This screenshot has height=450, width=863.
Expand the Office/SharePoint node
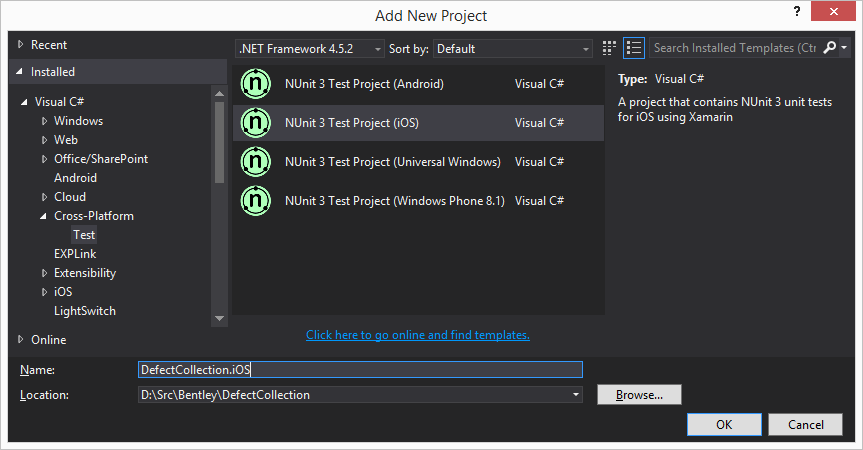coord(45,159)
